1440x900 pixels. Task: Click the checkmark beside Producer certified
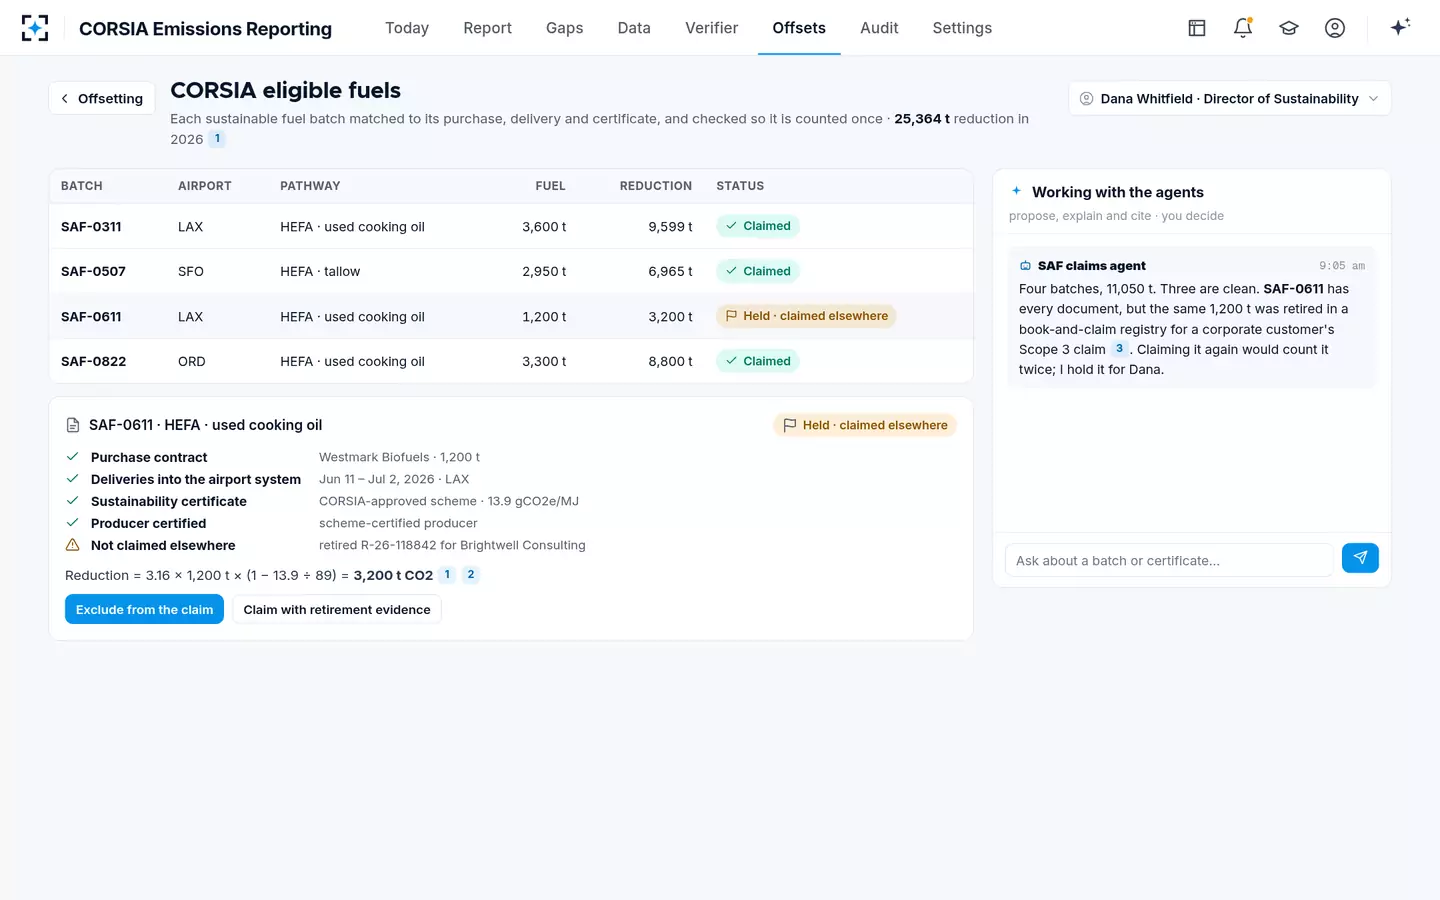click(x=73, y=523)
